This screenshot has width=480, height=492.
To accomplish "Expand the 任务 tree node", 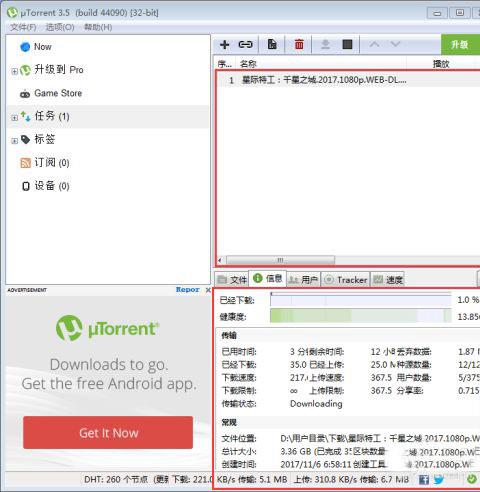I will click(14, 117).
